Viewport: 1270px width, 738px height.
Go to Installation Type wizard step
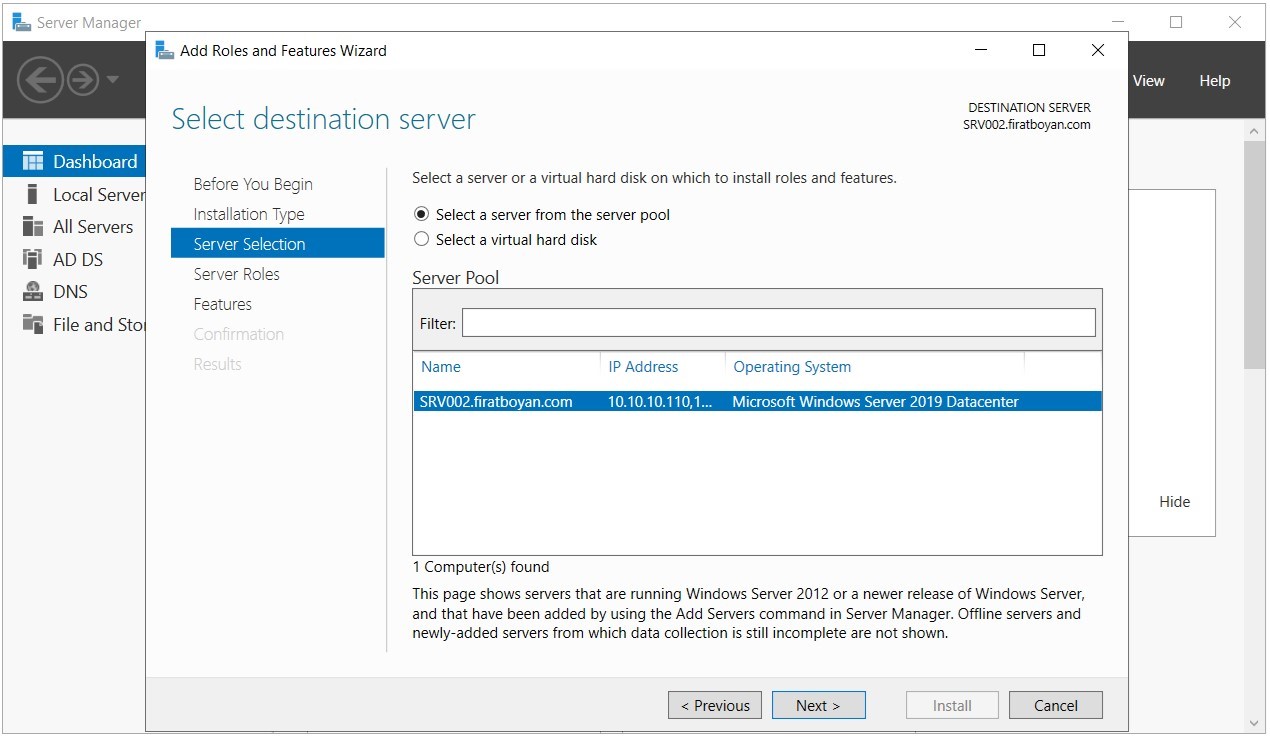coord(249,214)
